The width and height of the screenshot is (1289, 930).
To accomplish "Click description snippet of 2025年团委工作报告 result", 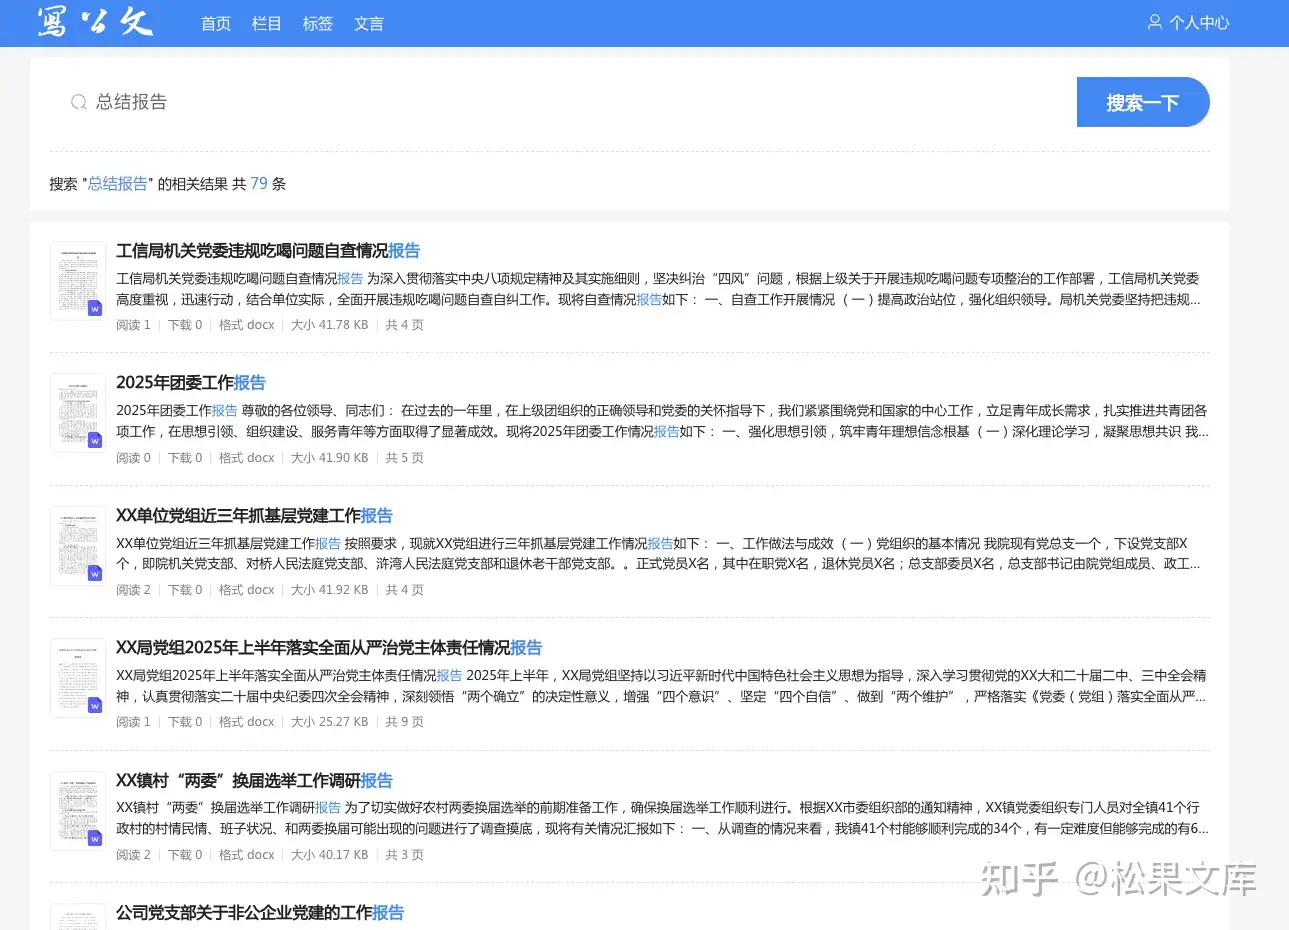I will 662,421.
